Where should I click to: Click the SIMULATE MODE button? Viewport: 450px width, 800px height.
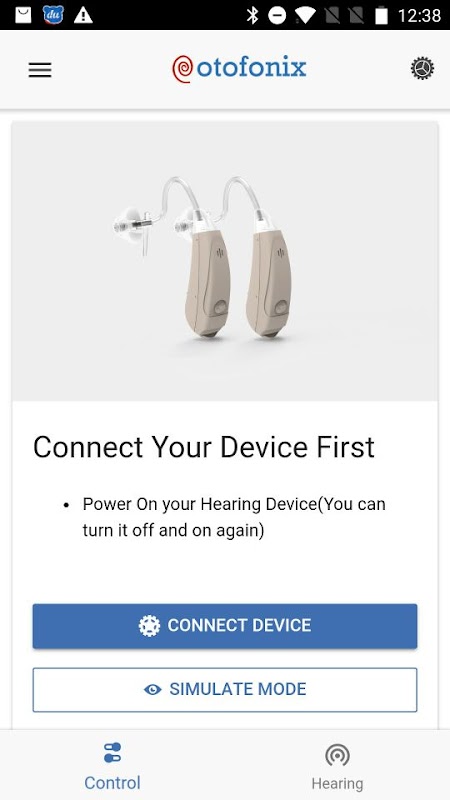225,690
